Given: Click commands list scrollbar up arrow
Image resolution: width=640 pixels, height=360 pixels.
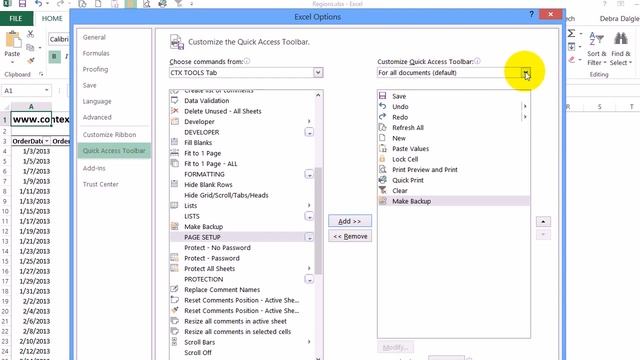Looking at the screenshot, I should point(318,95).
